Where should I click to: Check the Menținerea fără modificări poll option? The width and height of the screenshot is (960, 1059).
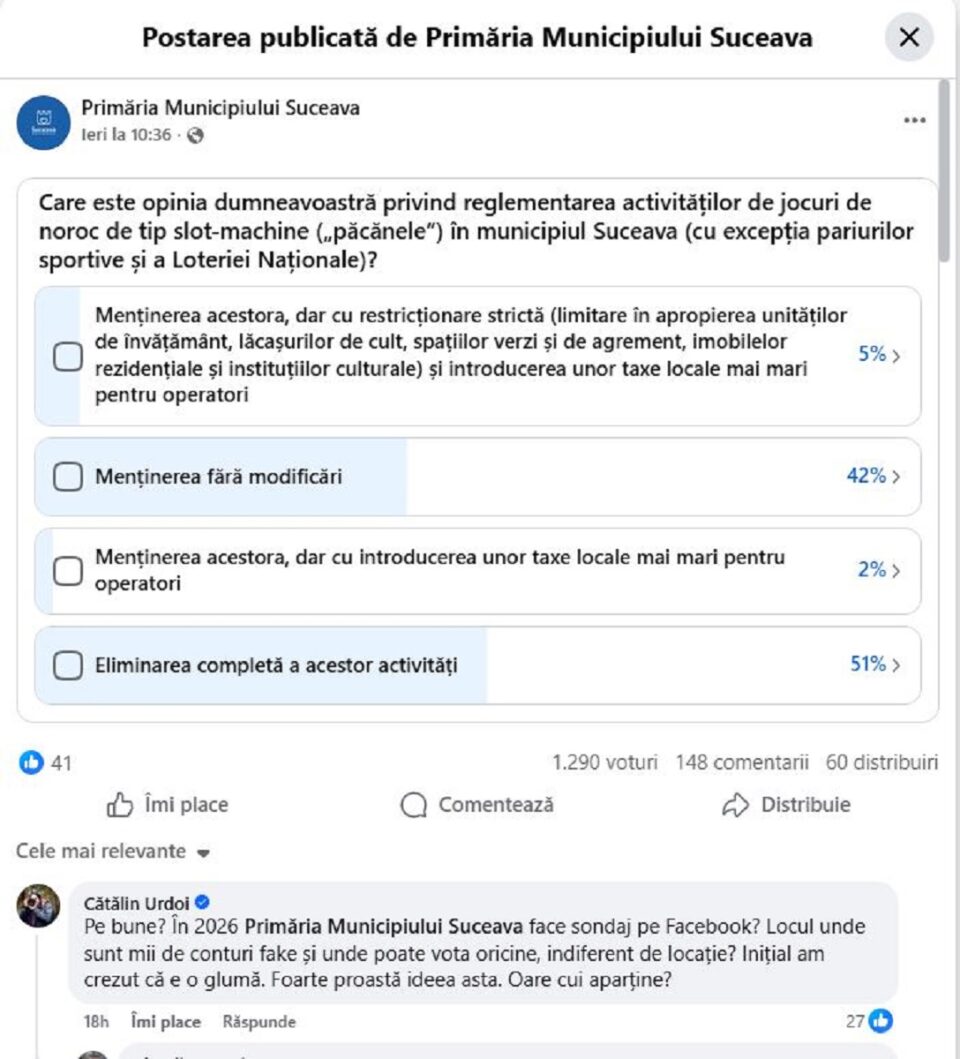pyautogui.click(x=67, y=477)
